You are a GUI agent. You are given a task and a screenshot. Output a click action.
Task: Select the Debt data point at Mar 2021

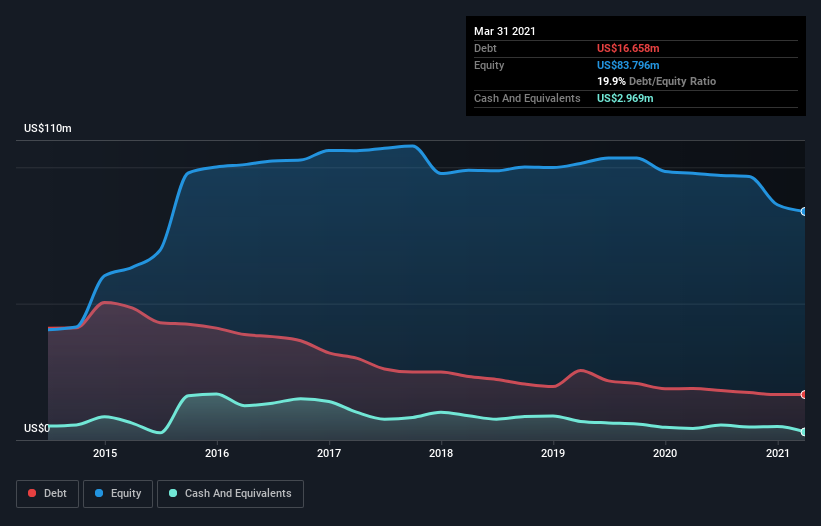coord(804,395)
